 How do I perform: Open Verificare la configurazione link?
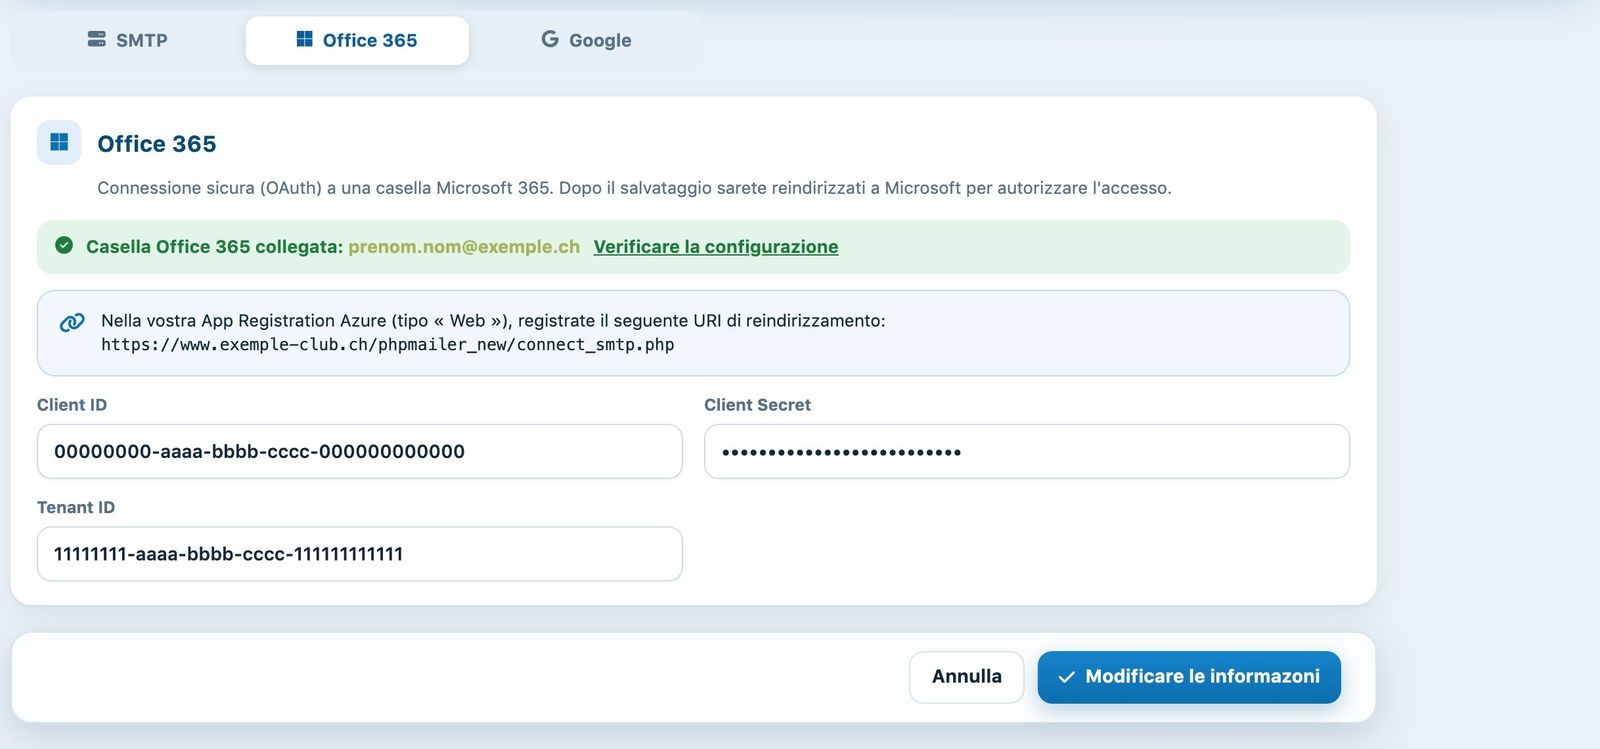716,246
